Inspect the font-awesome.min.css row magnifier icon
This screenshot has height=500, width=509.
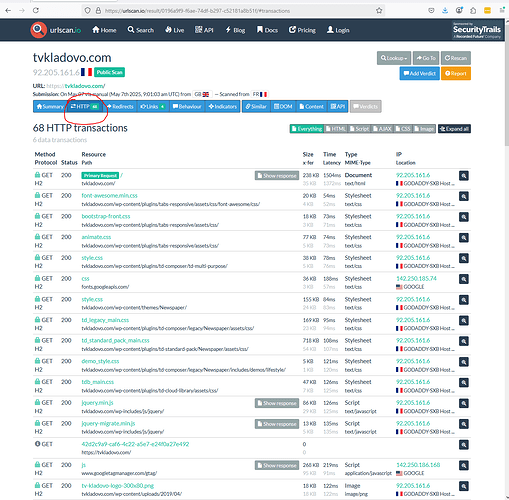coord(464,196)
